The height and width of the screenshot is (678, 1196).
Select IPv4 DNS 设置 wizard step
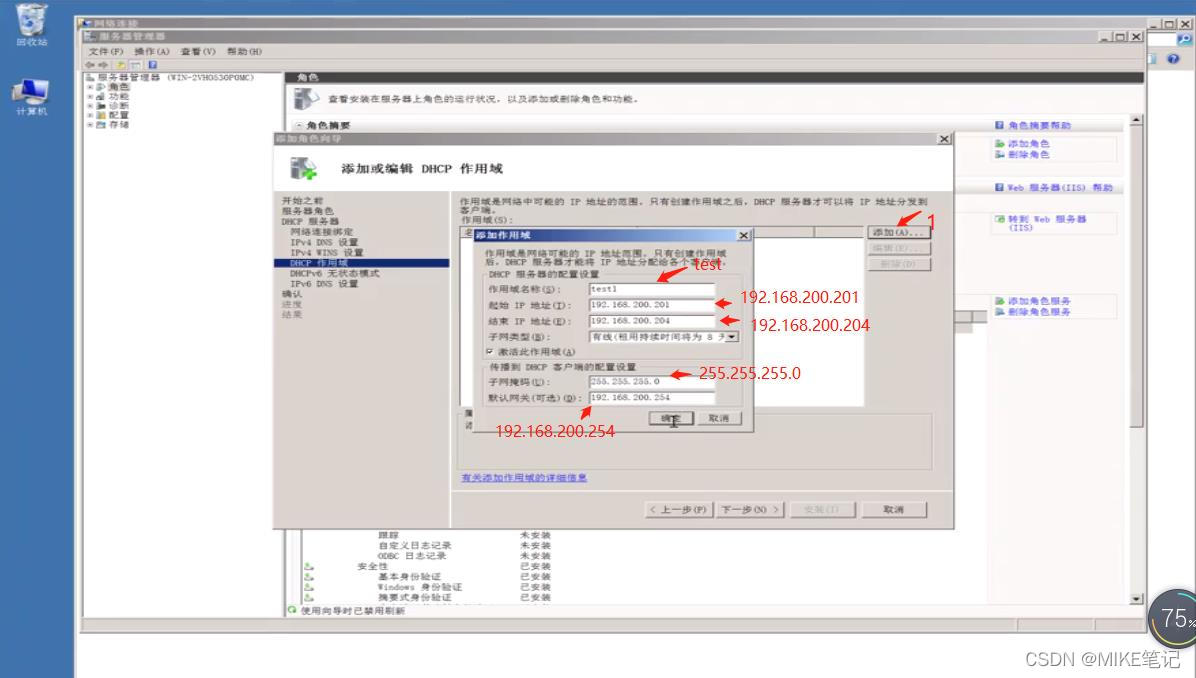coord(323,242)
